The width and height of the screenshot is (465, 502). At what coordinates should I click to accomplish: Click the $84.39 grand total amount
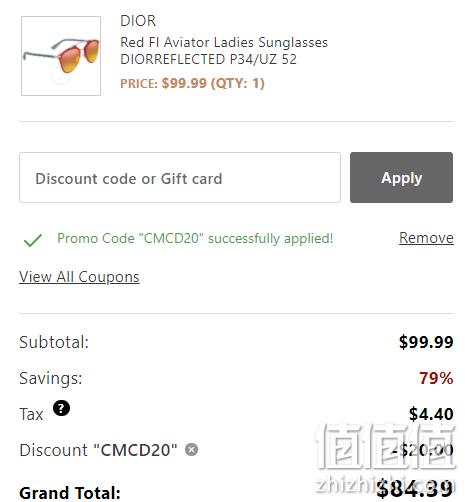coord(415,488)
